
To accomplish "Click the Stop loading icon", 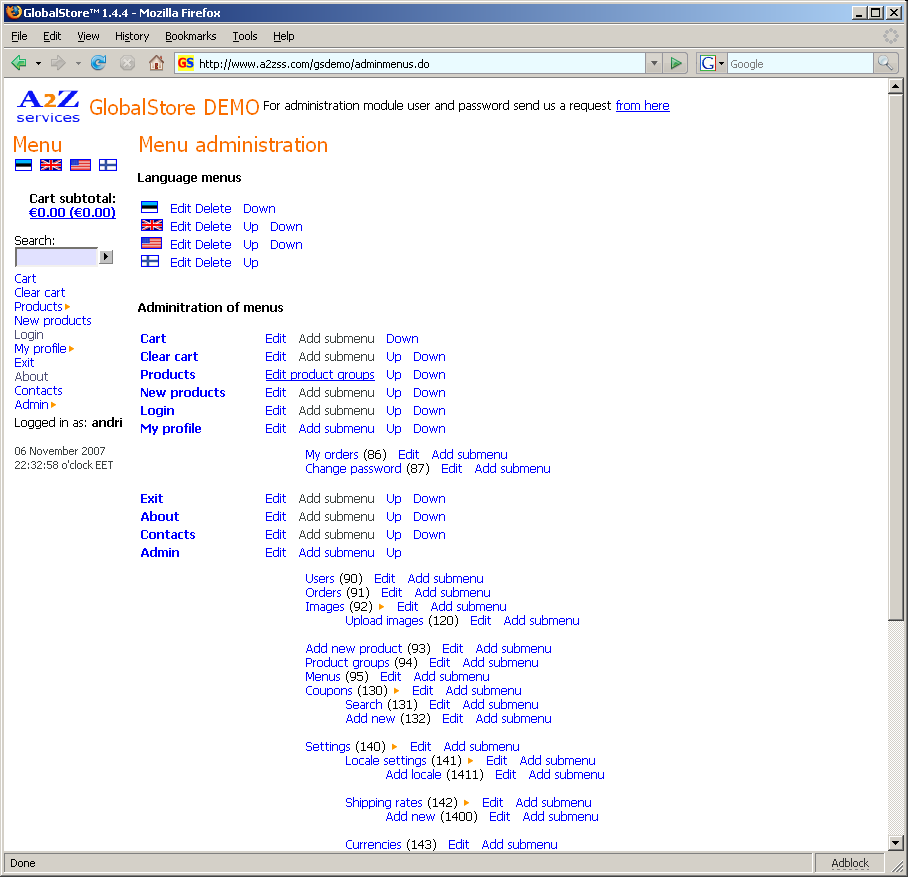I will (127, 63).
